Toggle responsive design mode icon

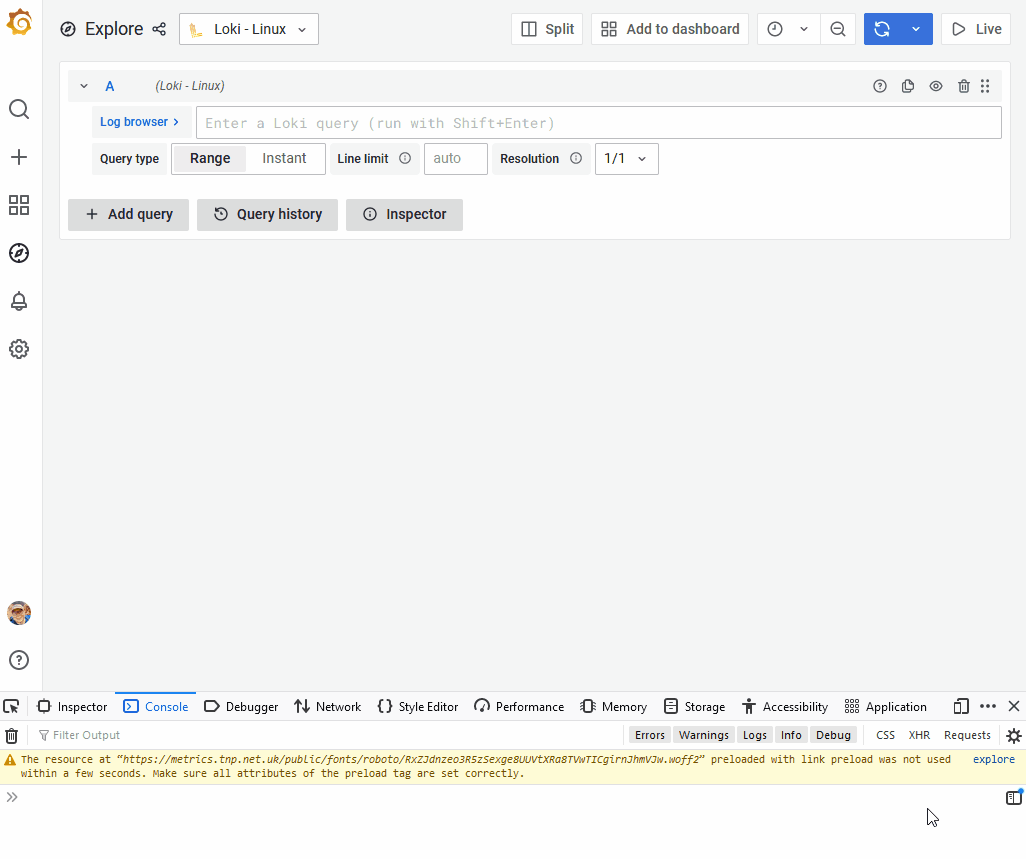pyautogui.click(x=961, y=707)
